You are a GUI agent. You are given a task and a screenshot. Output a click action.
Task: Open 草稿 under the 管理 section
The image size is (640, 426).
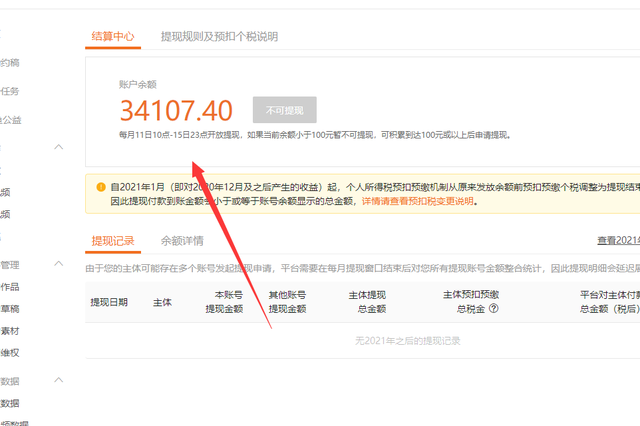pyautogui.click(x=9, y=309)
